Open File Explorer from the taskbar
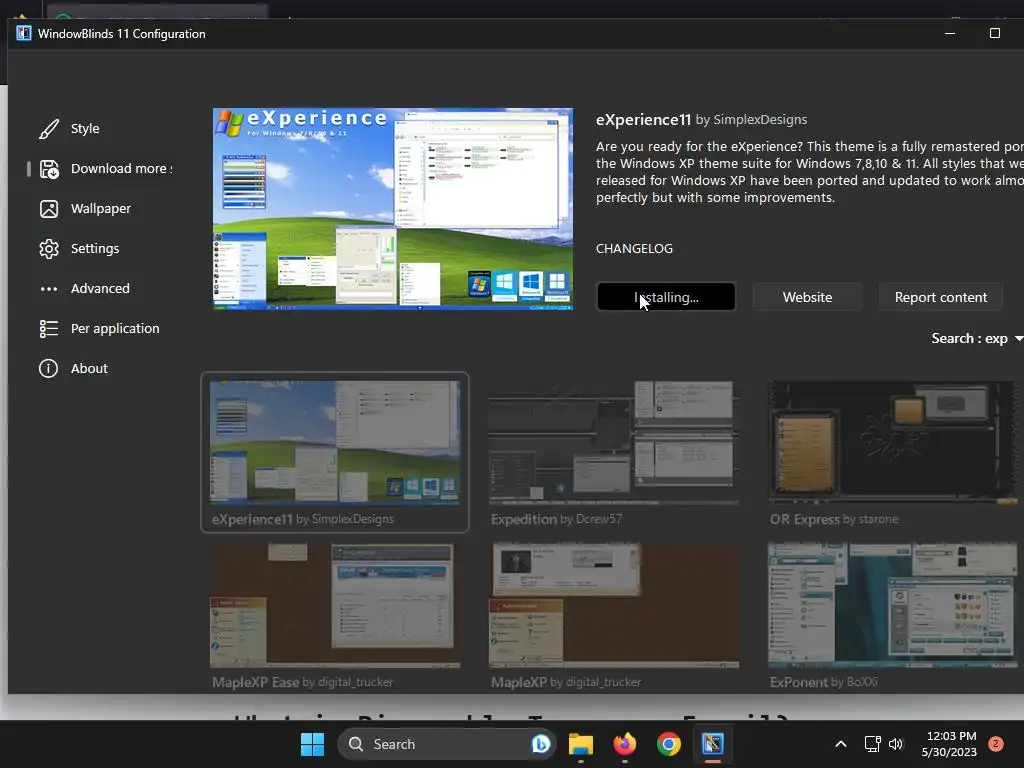Viewport: 1024px width, 768px height. [581, 744]
